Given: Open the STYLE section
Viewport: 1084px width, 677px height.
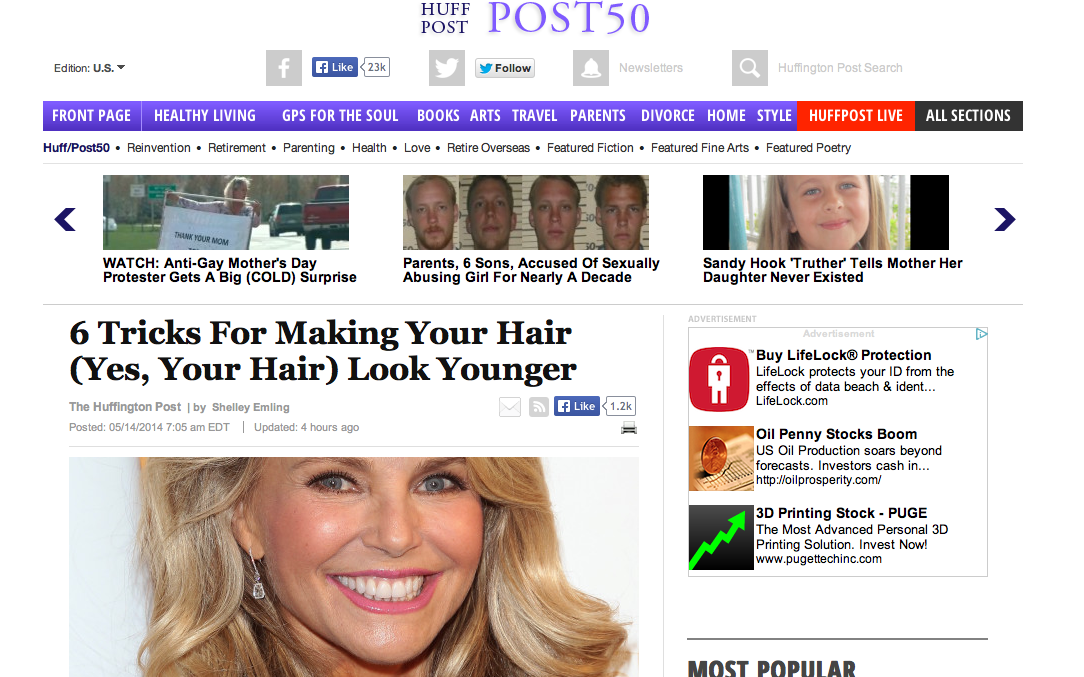Looking at the screenshot, I should click(x=774, y=115).
